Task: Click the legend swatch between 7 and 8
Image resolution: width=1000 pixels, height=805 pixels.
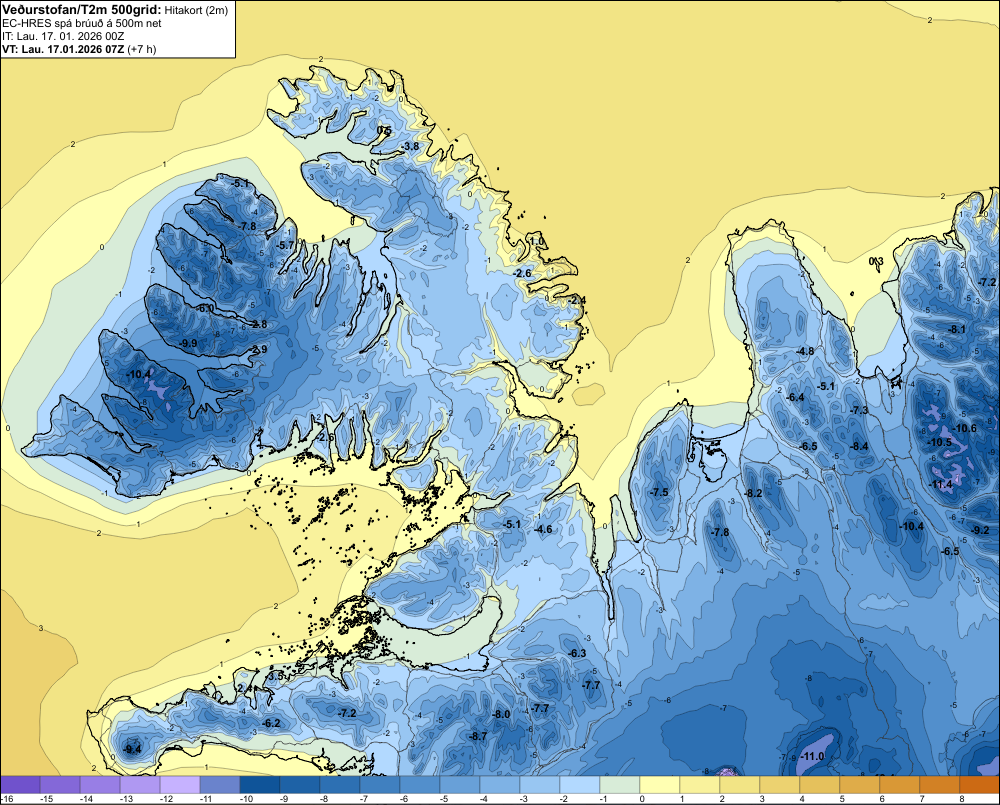Action: point(940,785)
